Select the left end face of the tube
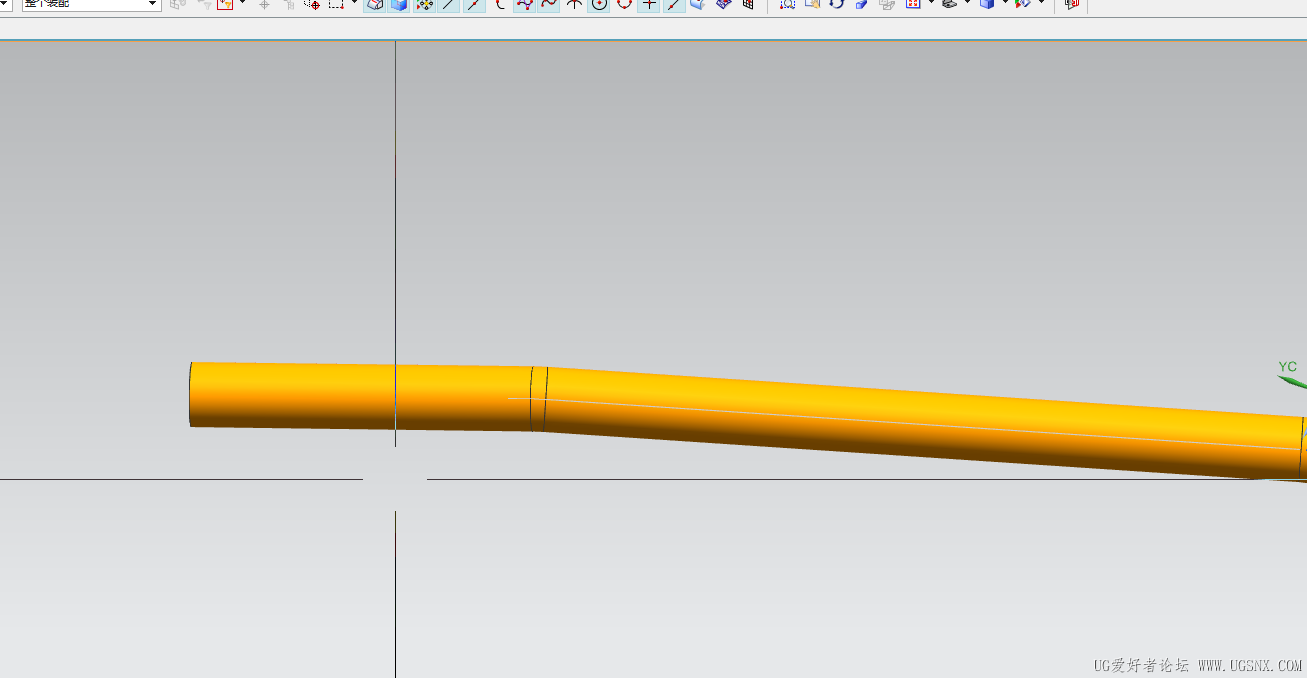Viewport: 1307px width, 678px height. [190, 394]
